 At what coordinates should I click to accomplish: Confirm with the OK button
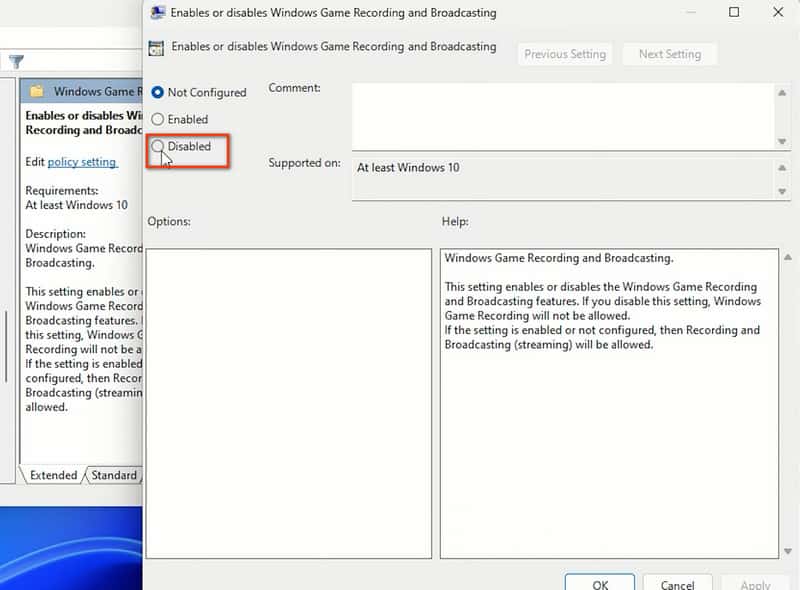pyautogui.click(x=600, y=584)
